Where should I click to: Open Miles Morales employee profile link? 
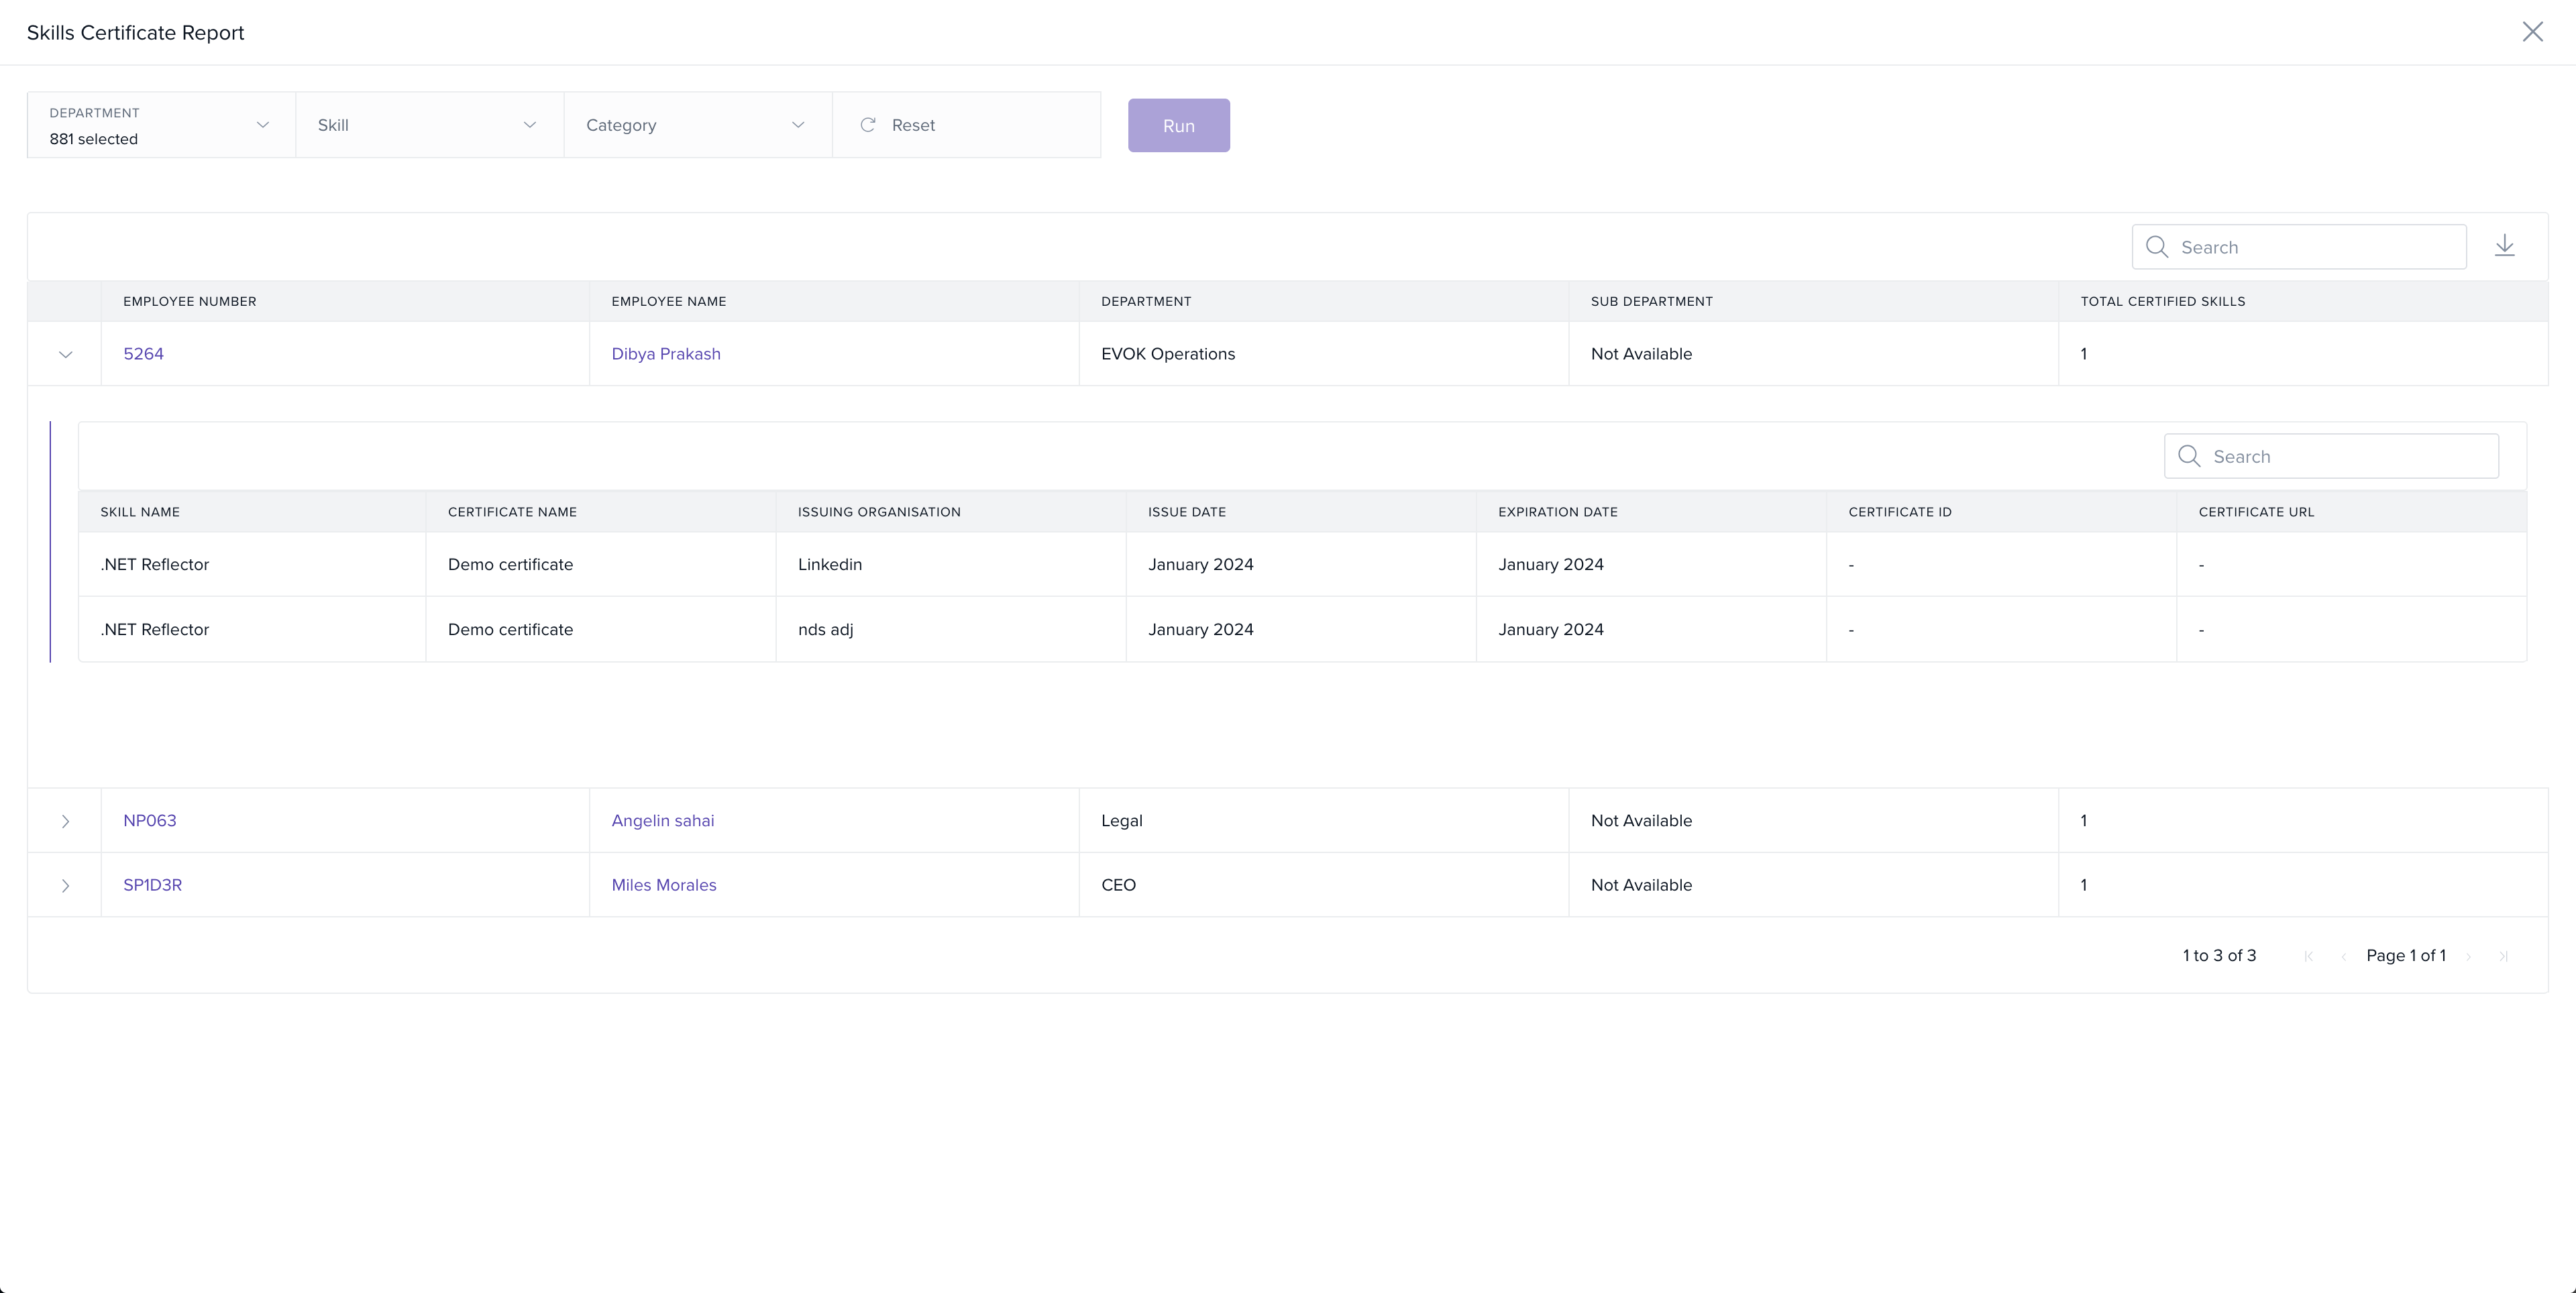[663, 885]
